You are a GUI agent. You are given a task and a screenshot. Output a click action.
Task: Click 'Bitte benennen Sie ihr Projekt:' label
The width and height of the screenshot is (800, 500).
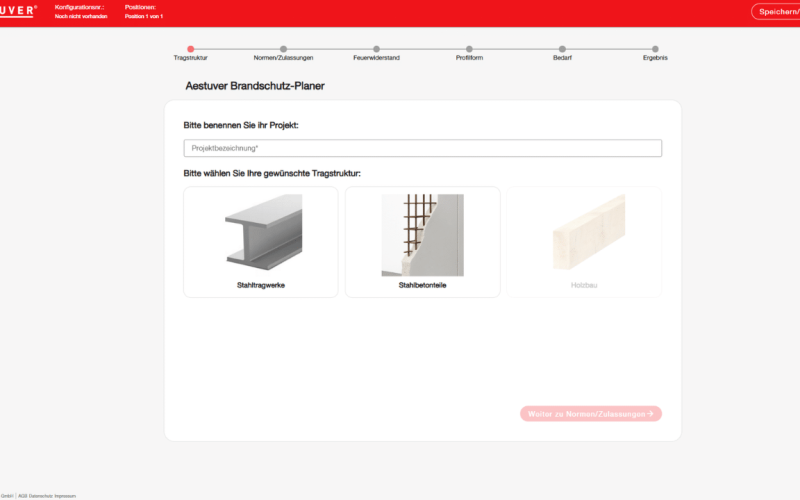(241, 125)
